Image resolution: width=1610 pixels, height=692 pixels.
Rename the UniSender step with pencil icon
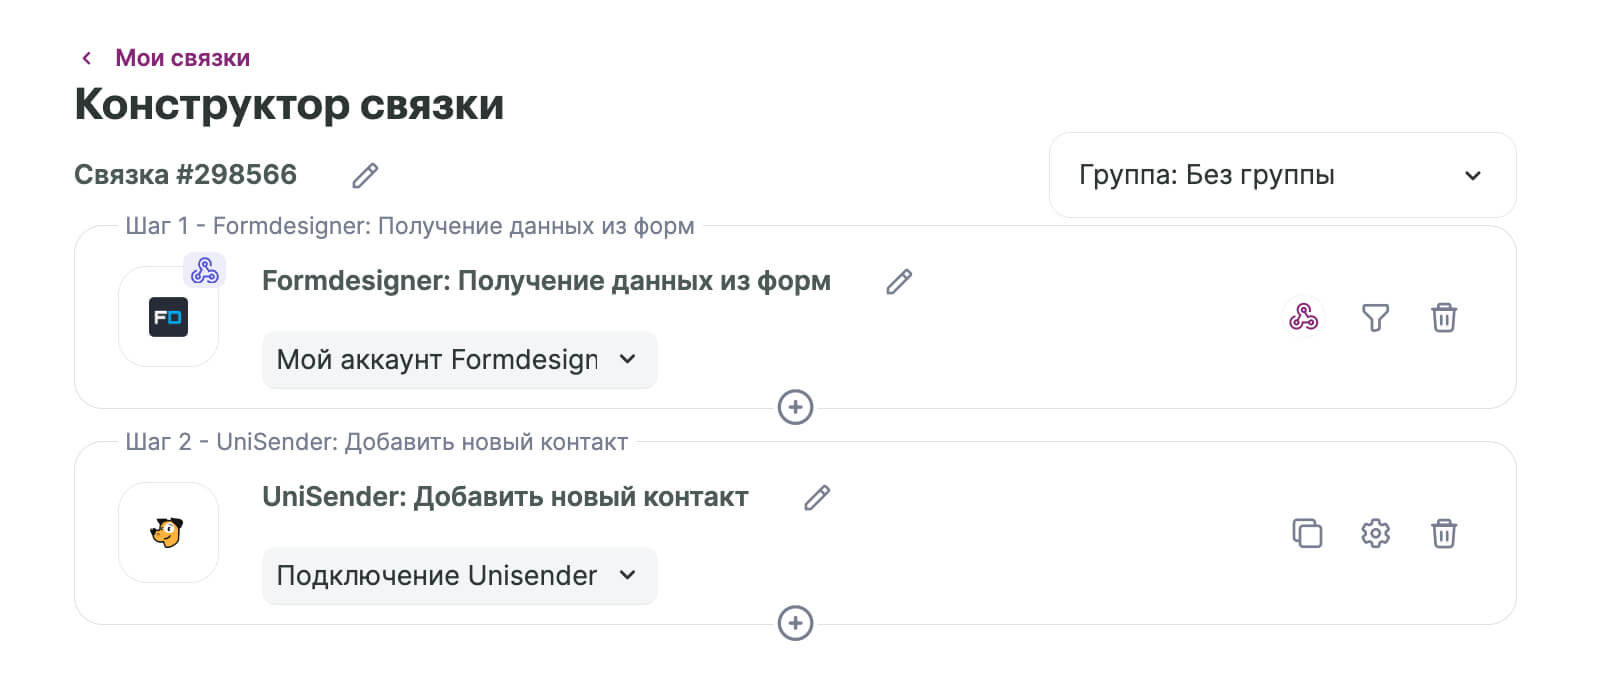(817, 498)
